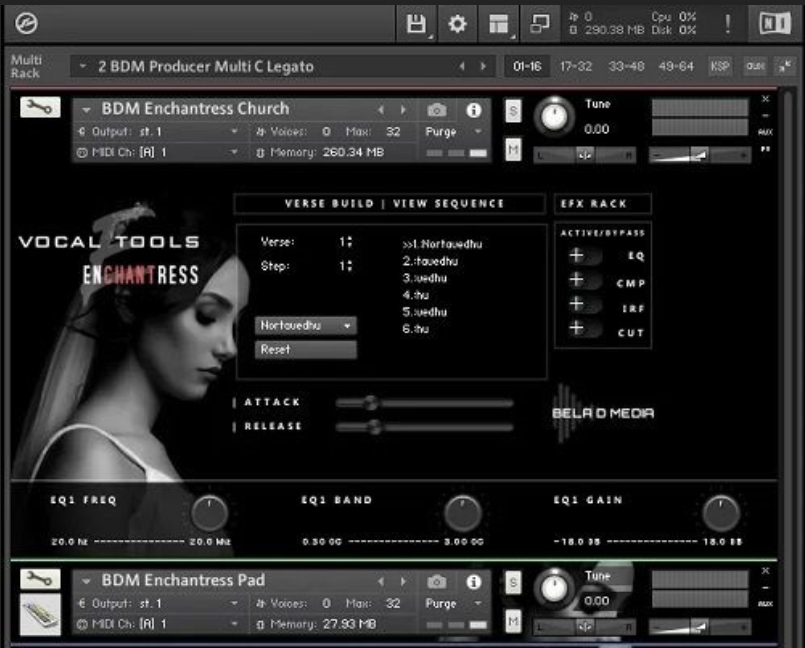Open the Verse Build | View Sequence tab
Viewport: 805px width, 648px height.
390,204
